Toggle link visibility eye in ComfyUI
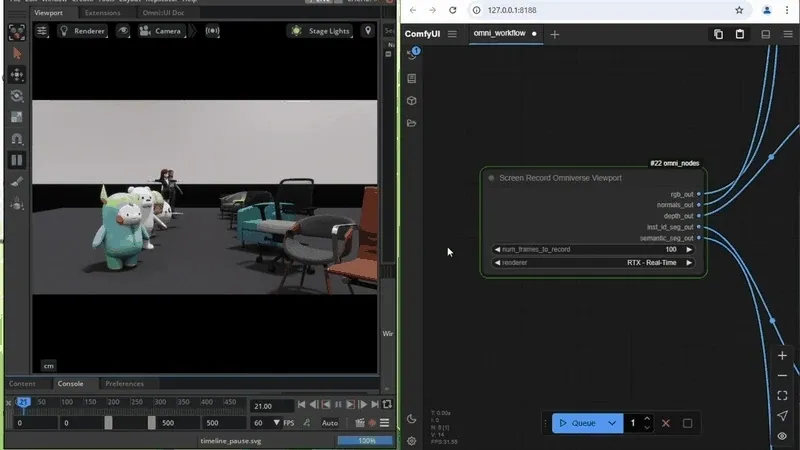 [782, 436]
